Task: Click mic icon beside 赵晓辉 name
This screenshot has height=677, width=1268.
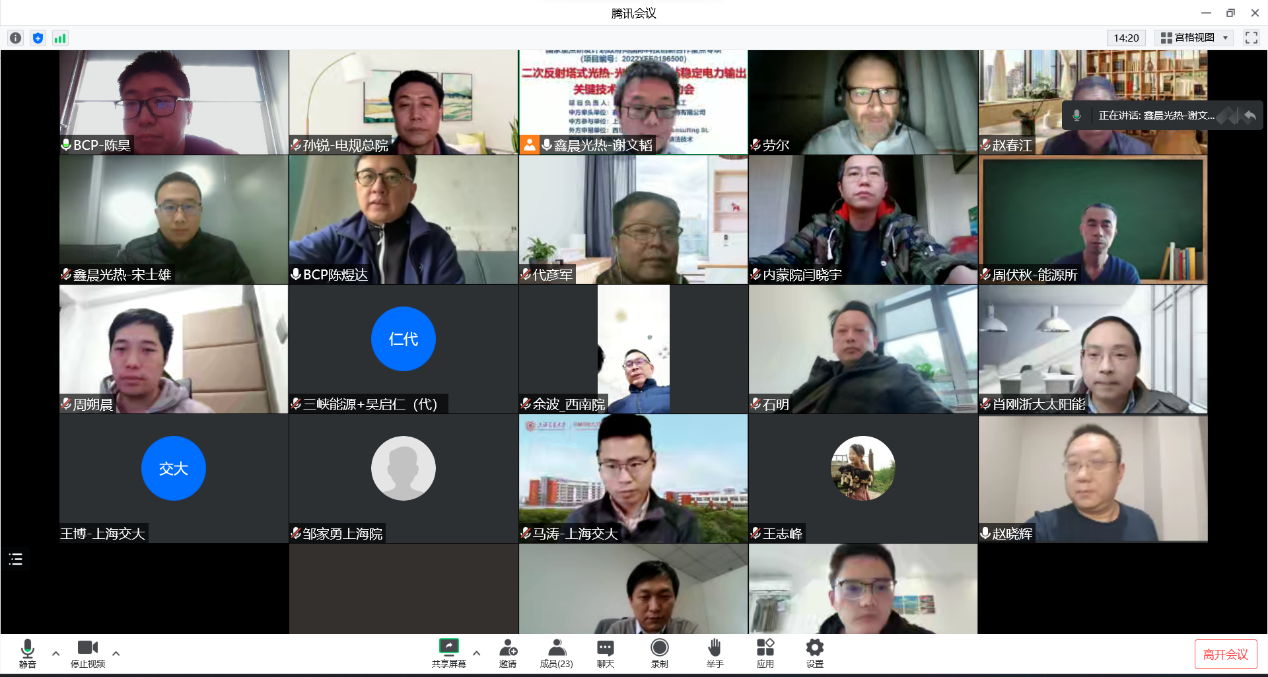Action: tap(986, 533)
